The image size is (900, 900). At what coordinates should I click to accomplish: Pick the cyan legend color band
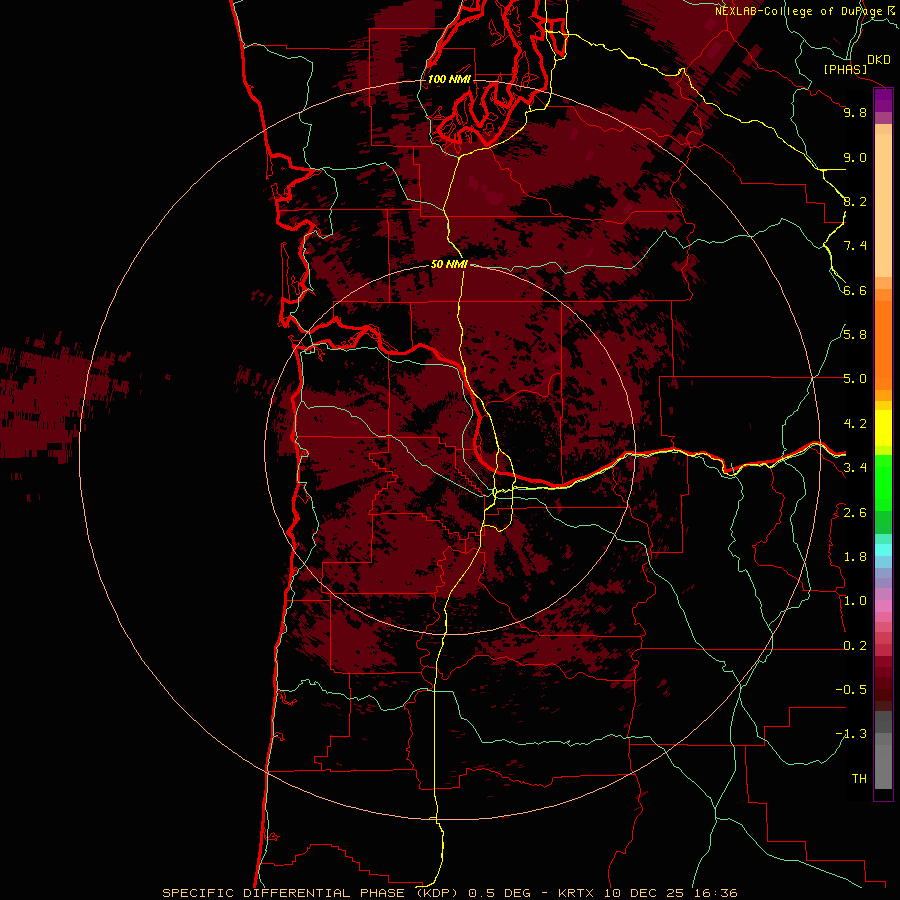[x=883, y=550]
